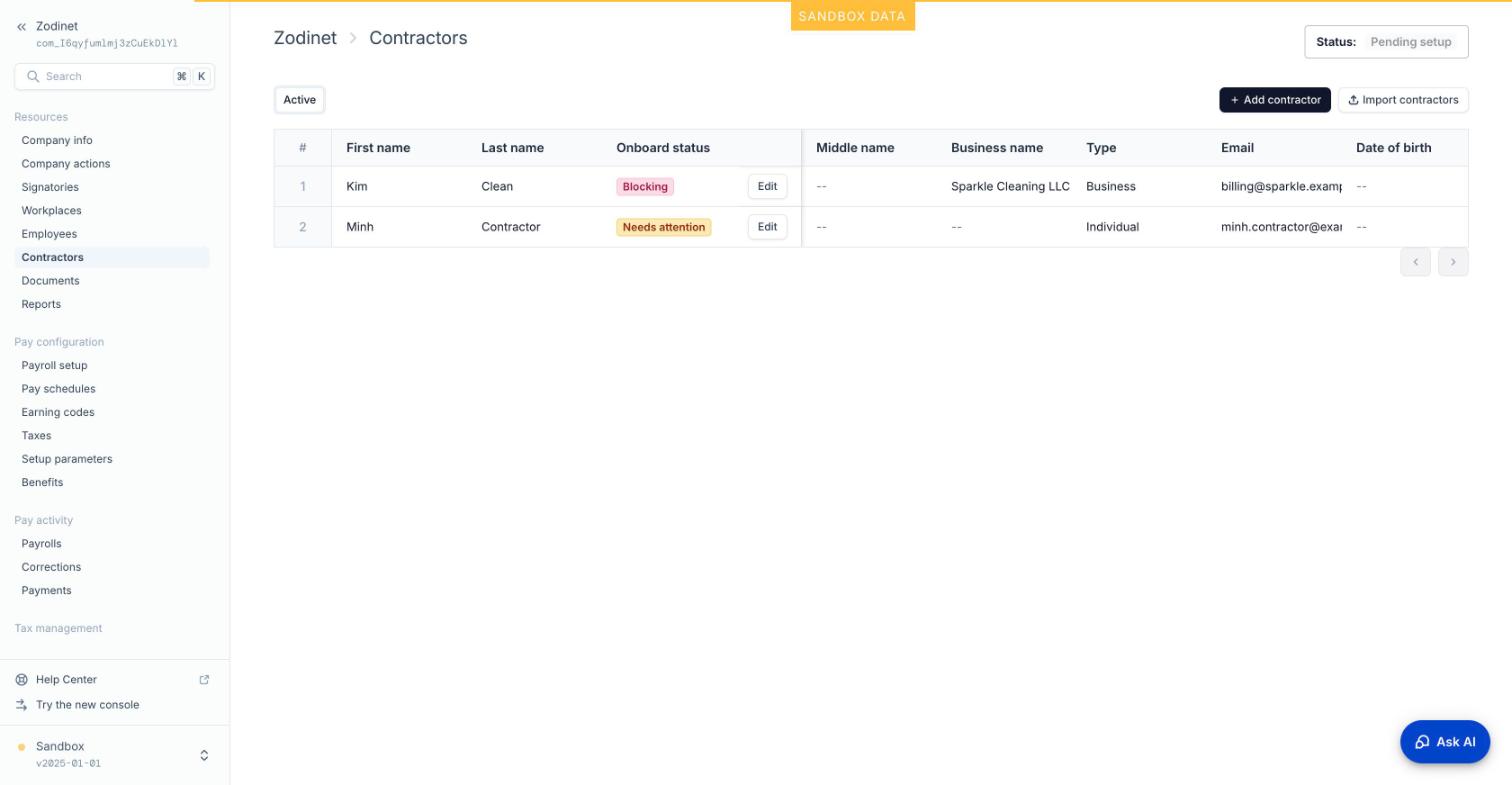
Task: Go to Signatories
Action: (x=50, y=188)
